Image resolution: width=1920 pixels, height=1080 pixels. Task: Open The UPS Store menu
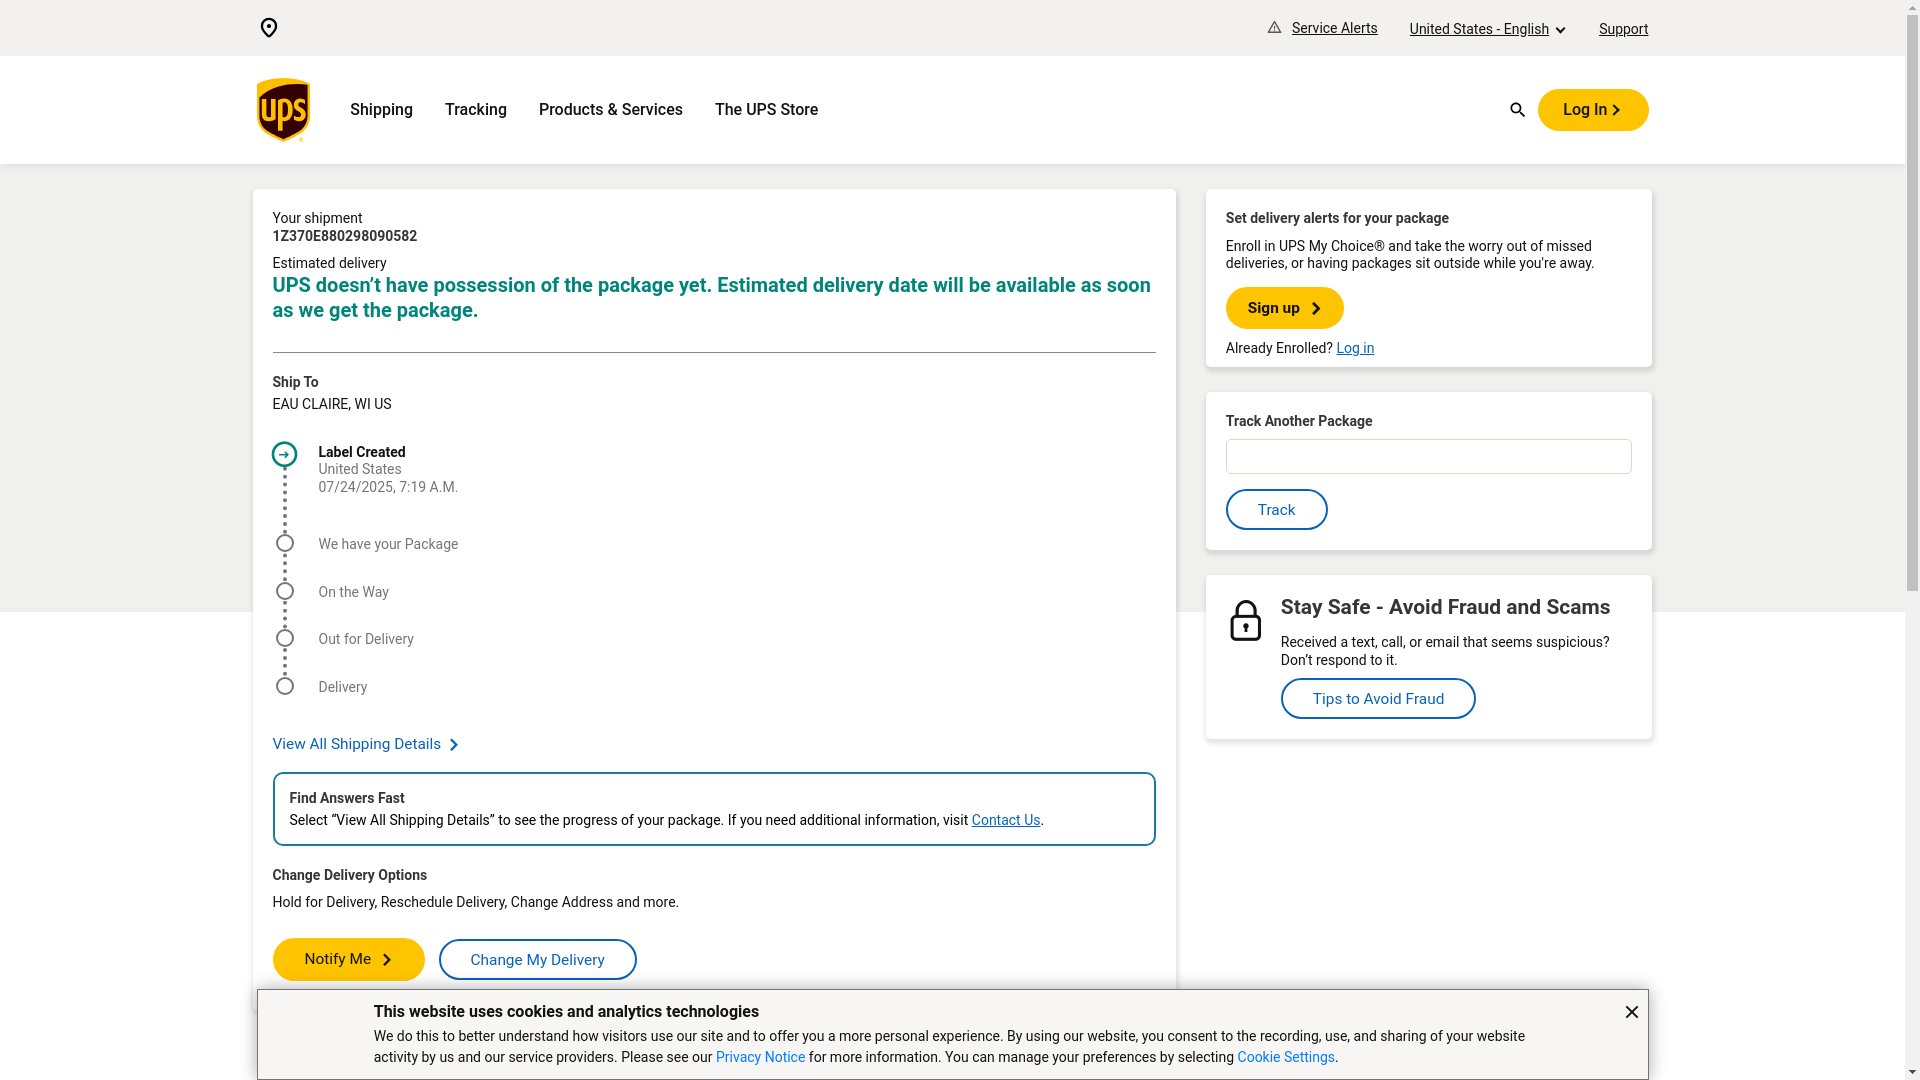coord(766,110)
